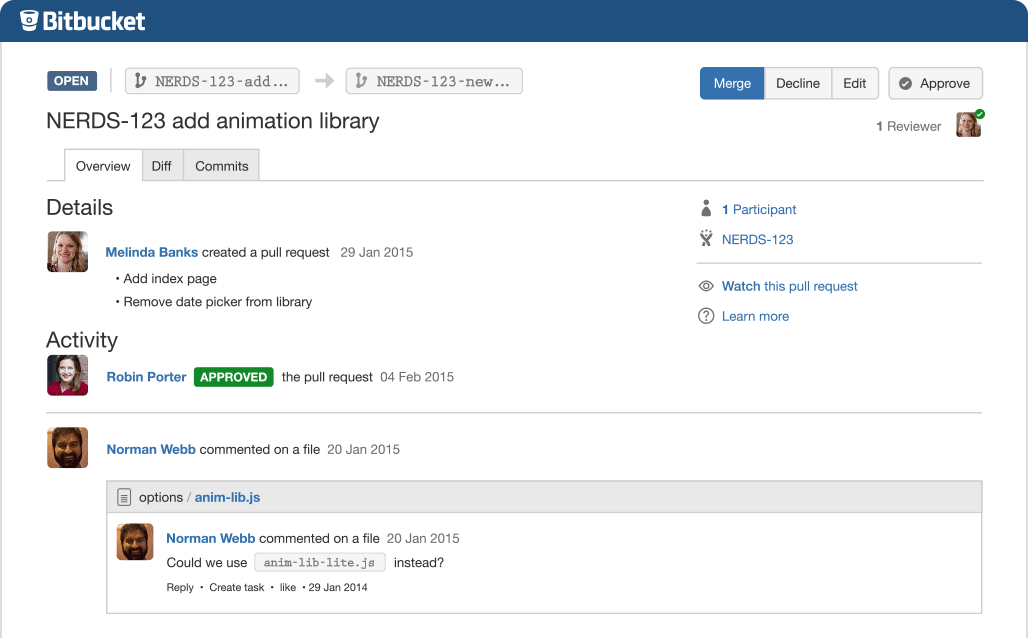Viewport: 1028px width, 638px height.
Task: Merge the pull request
Action: coord(732,84)
